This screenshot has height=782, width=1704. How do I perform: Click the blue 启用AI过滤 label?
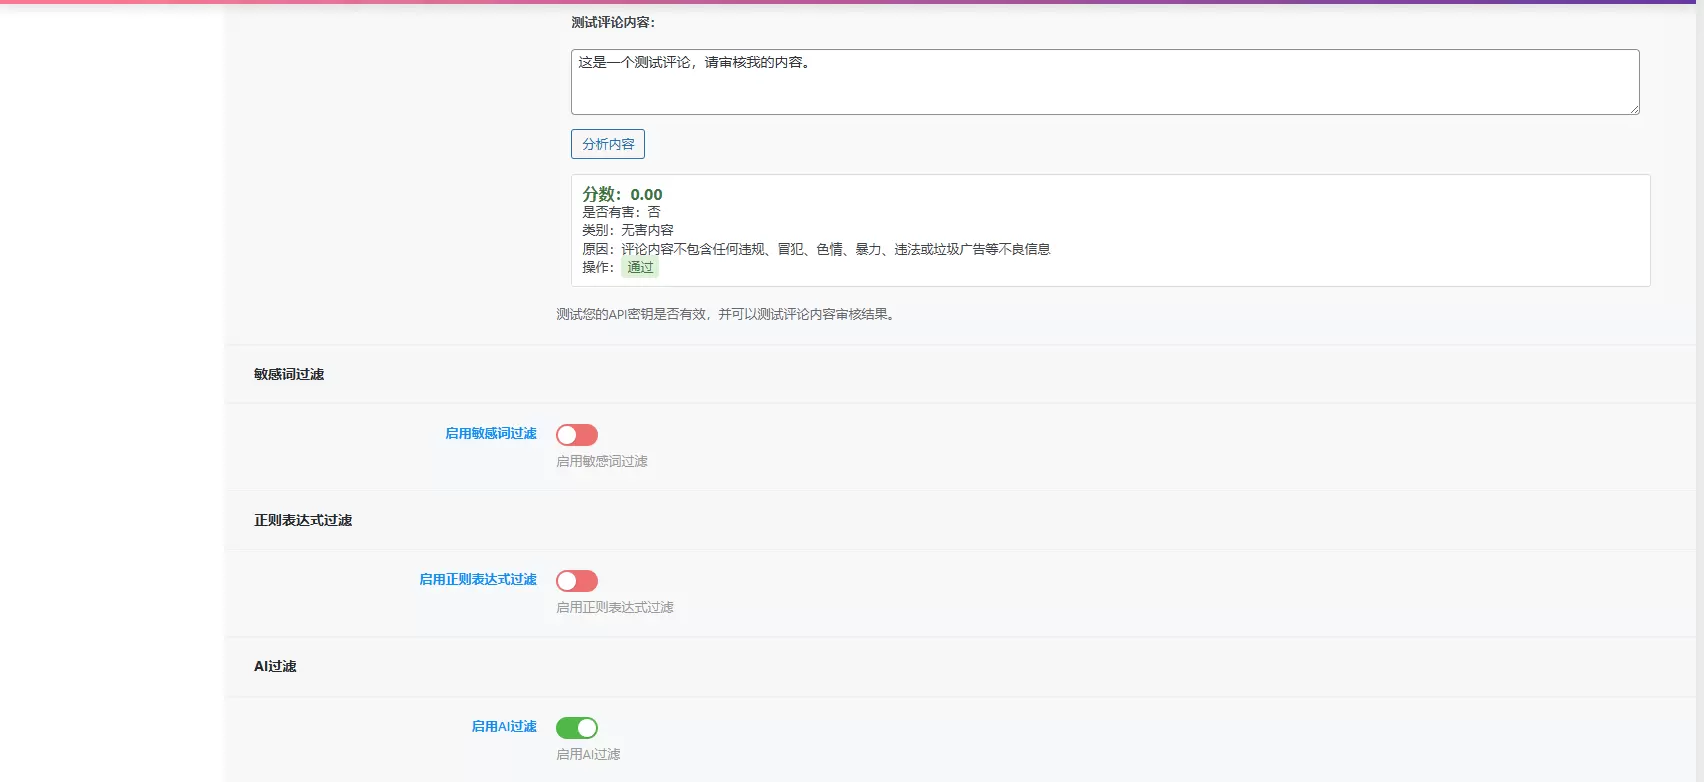(504, 726)
